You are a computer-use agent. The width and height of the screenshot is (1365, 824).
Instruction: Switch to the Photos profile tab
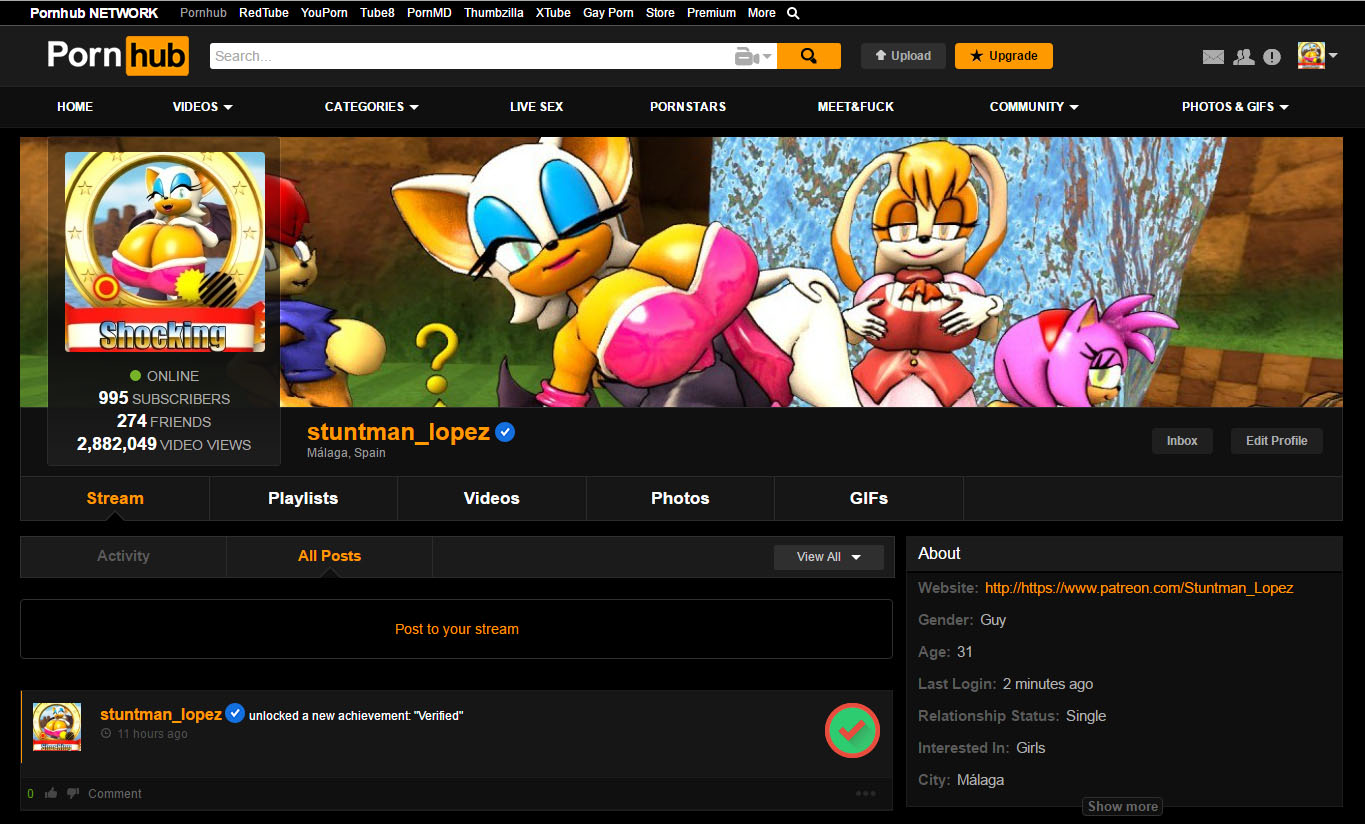(x=680, y=498)
